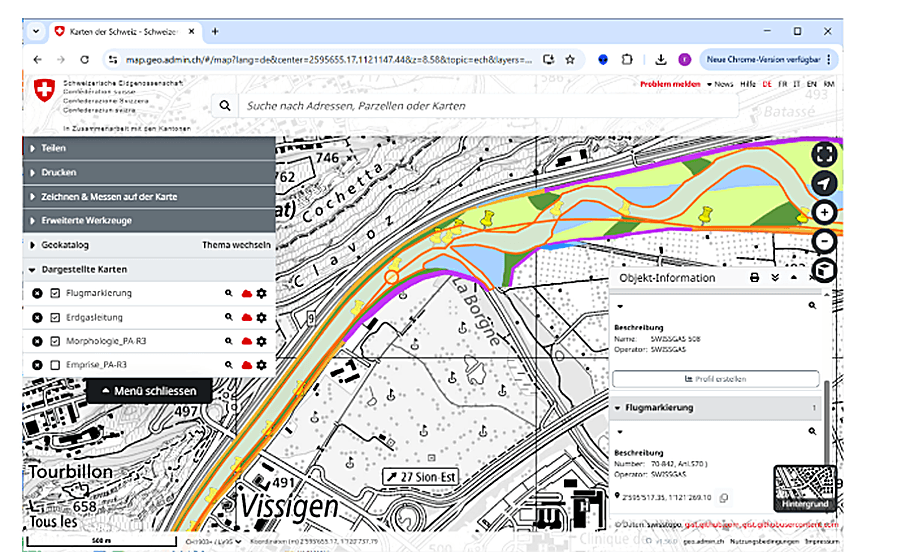
Task: Click the Problem melden link
Action: [x=670, y=84]
